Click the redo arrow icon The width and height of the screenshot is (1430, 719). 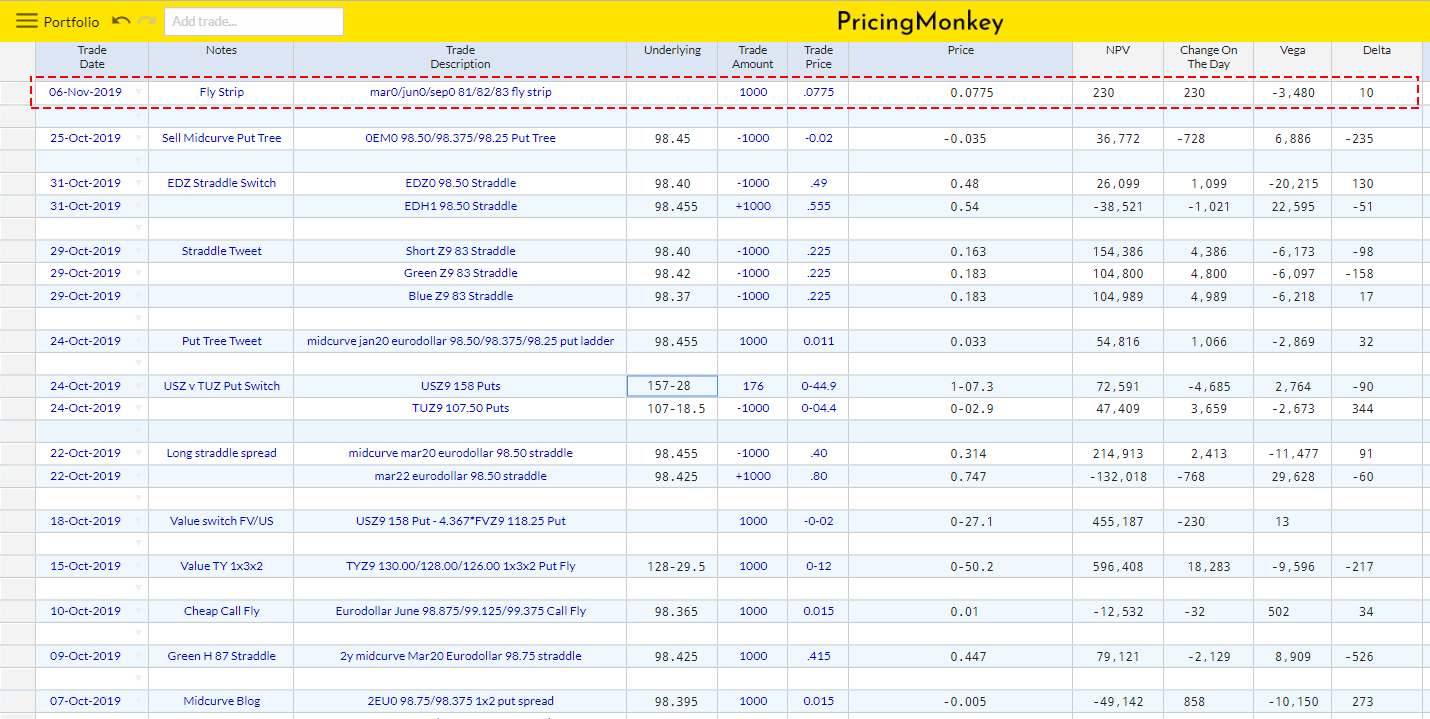[x=146, y=21]
